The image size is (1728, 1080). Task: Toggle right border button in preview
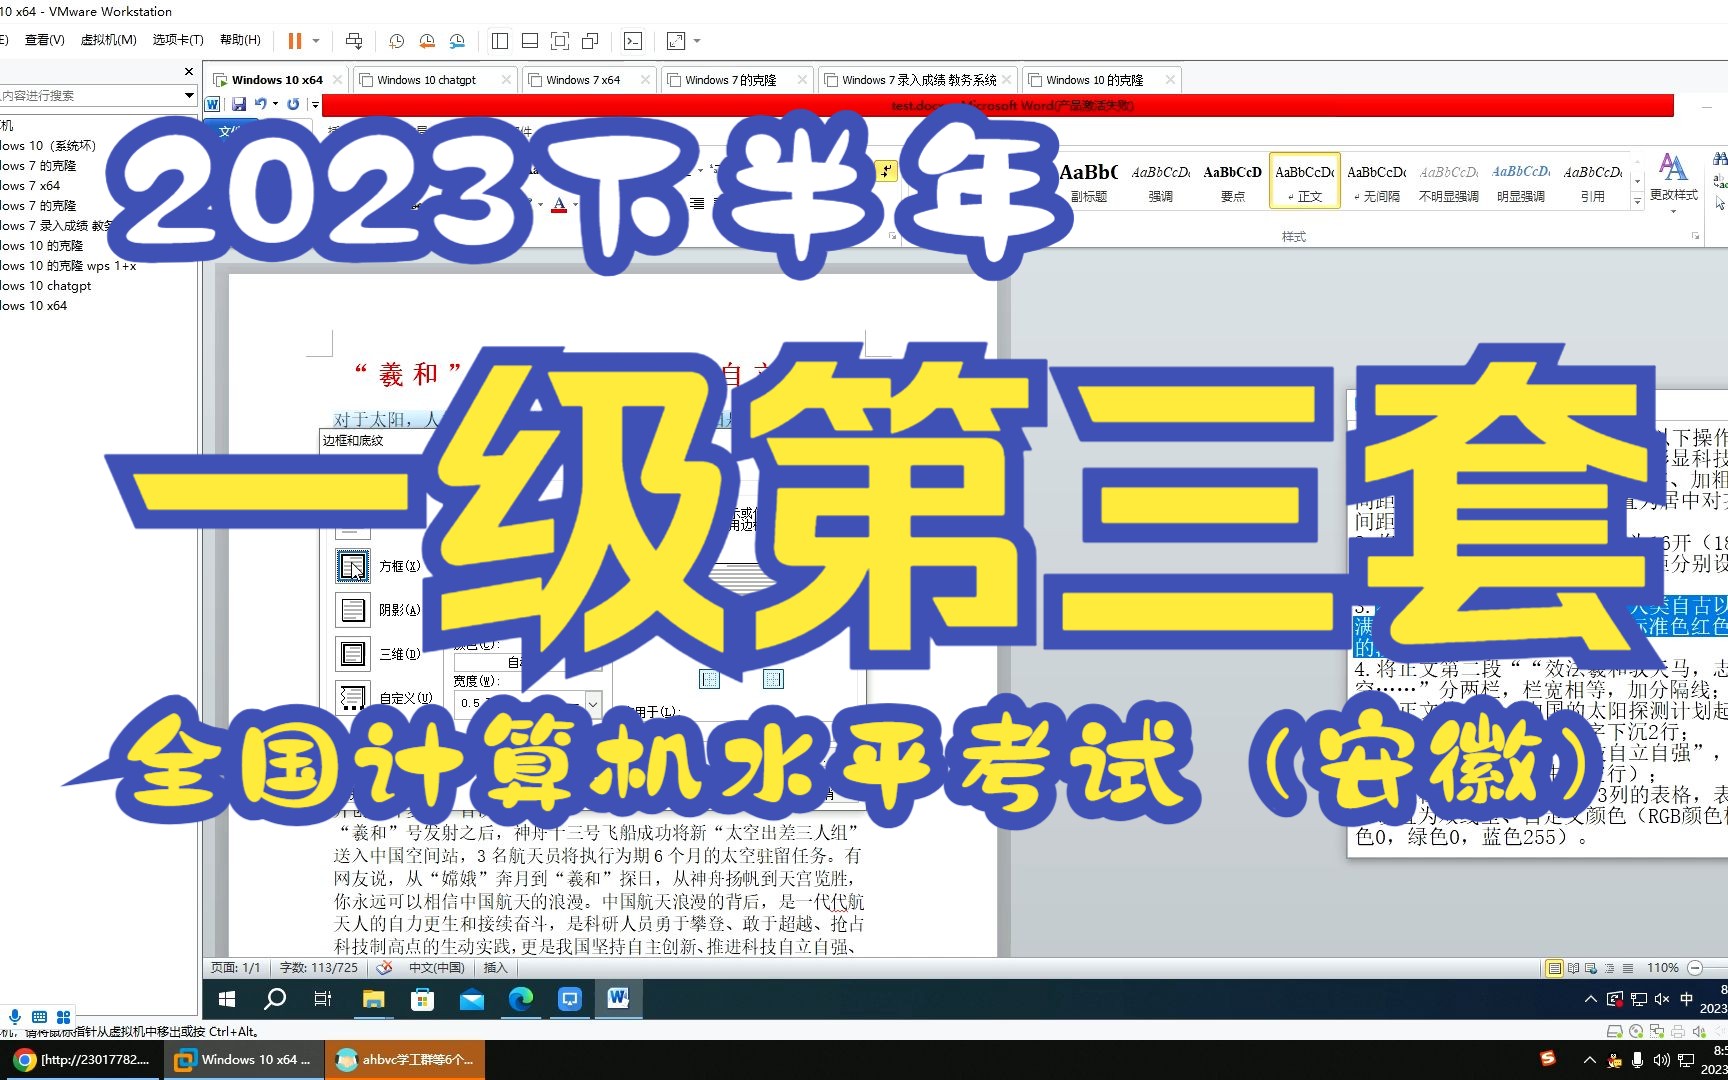[x=773, y=680]
